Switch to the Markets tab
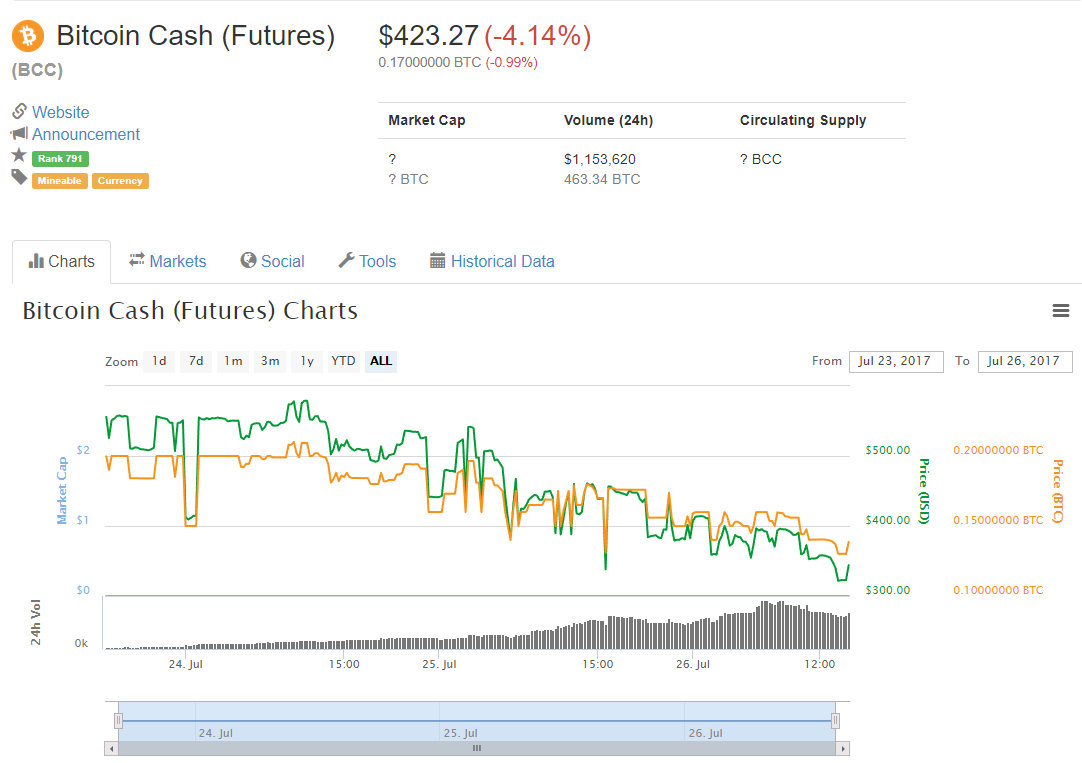Screen dimensions: 1082x763 [x=168, y=261]
